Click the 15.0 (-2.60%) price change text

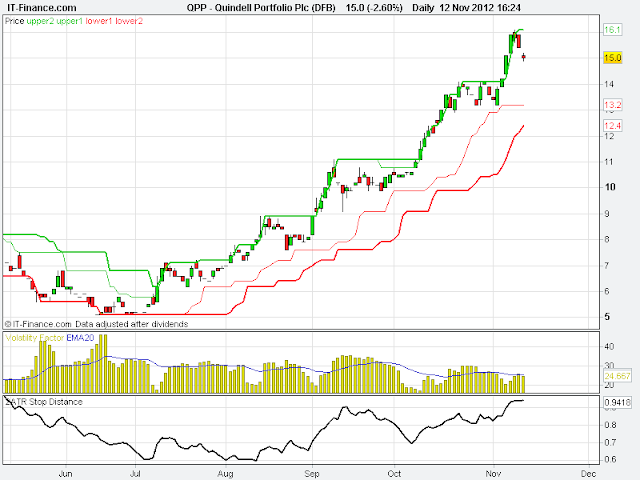click(x=374, y=7)
